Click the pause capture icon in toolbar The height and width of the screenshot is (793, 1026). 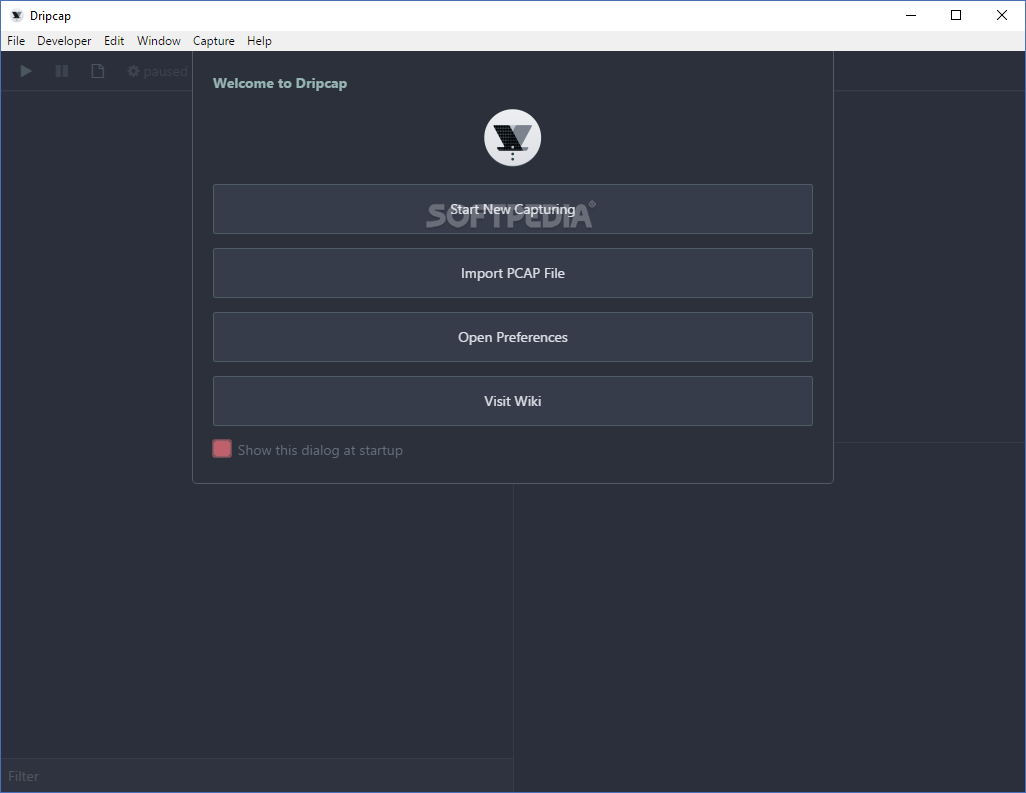(62, 71)
